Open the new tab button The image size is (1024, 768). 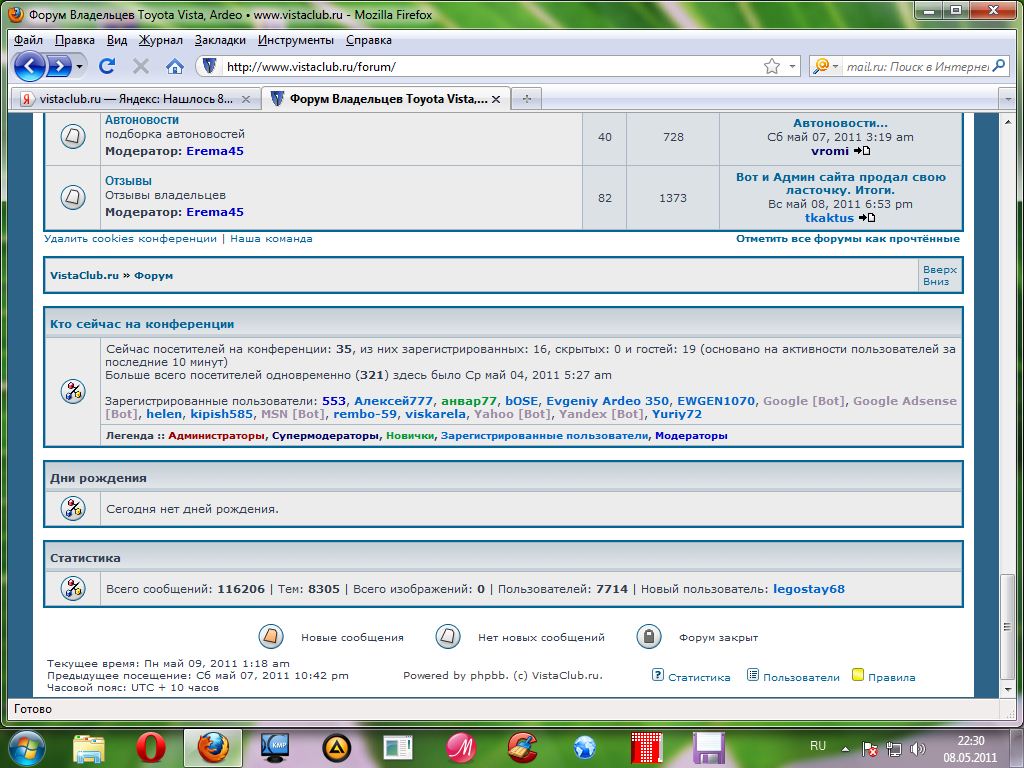(526, 98)
